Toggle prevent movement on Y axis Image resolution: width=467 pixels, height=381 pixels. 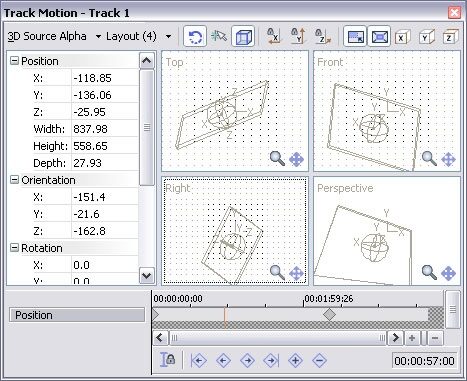(298, 36)
